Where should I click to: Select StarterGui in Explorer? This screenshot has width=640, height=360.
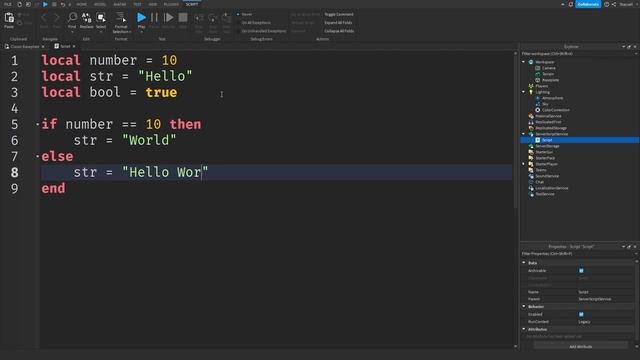pyautogui.click(x=544, y=152)
